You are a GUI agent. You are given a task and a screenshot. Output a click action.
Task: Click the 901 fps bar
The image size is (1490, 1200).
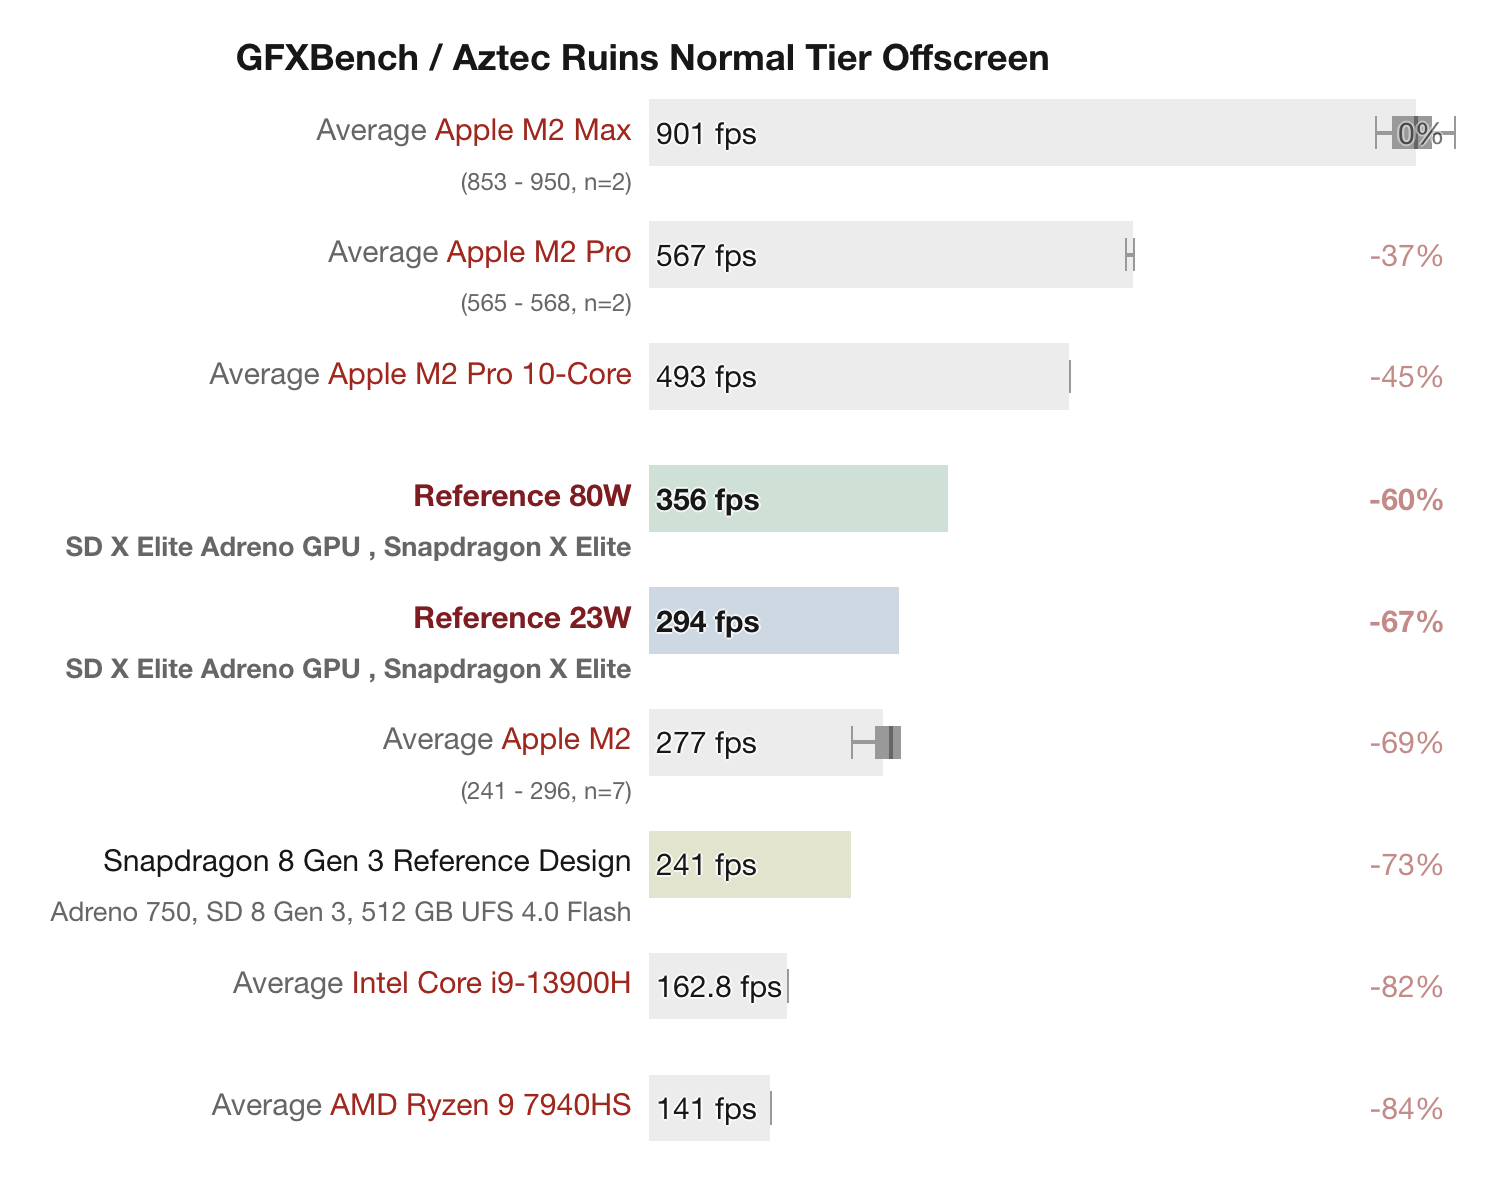(1032, 132)
